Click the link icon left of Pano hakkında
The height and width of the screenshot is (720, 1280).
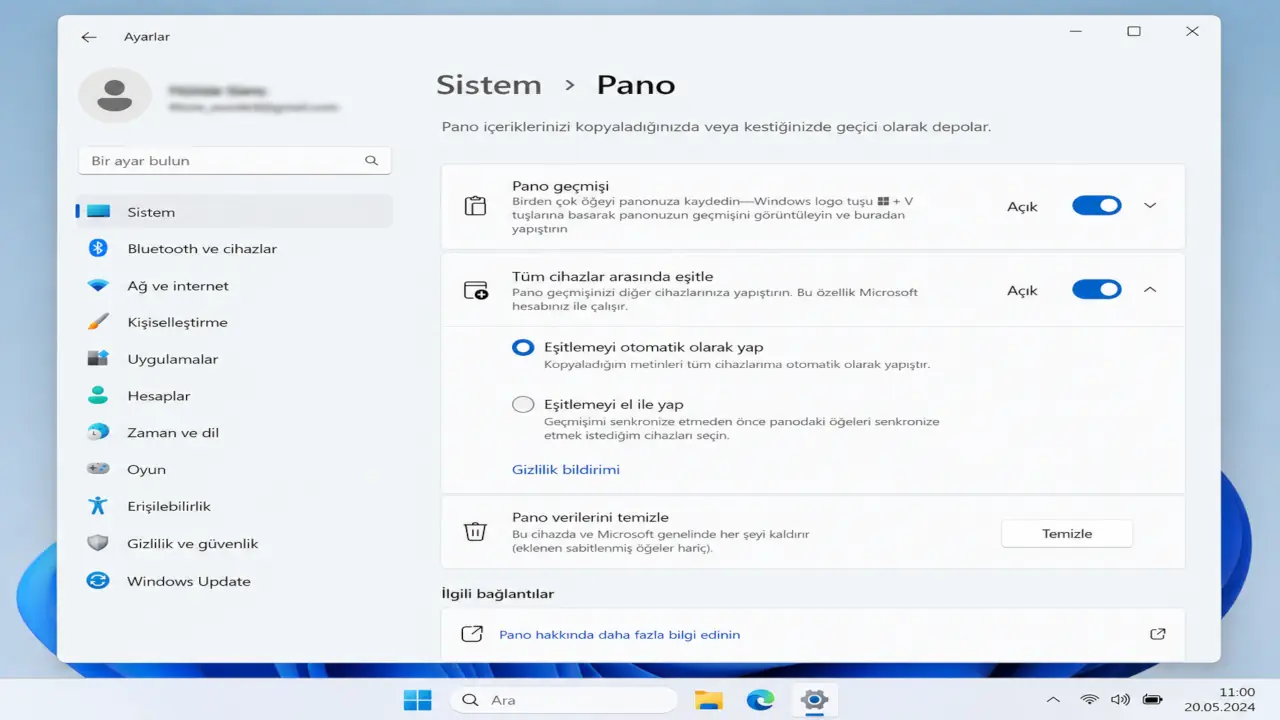(472, 634)
